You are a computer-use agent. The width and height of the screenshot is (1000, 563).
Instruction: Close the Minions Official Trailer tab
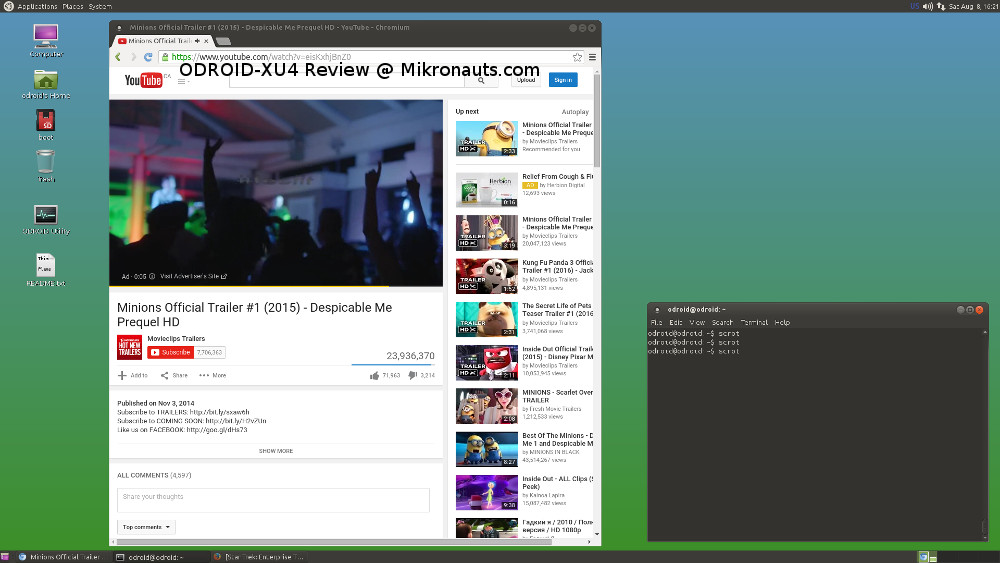pos(206,41)
